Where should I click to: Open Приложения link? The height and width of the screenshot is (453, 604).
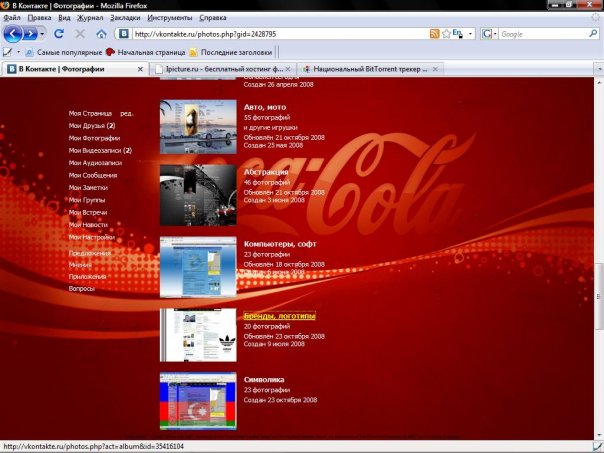(87, 277)
